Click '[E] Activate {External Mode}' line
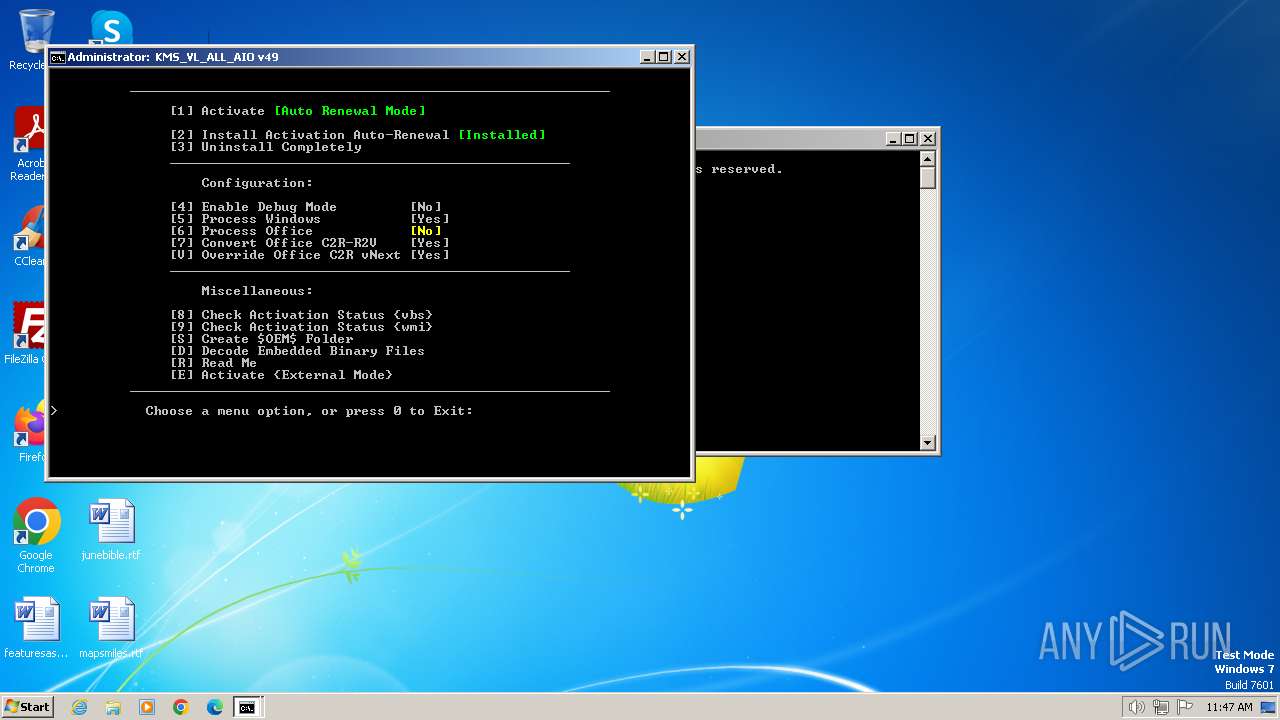 [282, 375]
